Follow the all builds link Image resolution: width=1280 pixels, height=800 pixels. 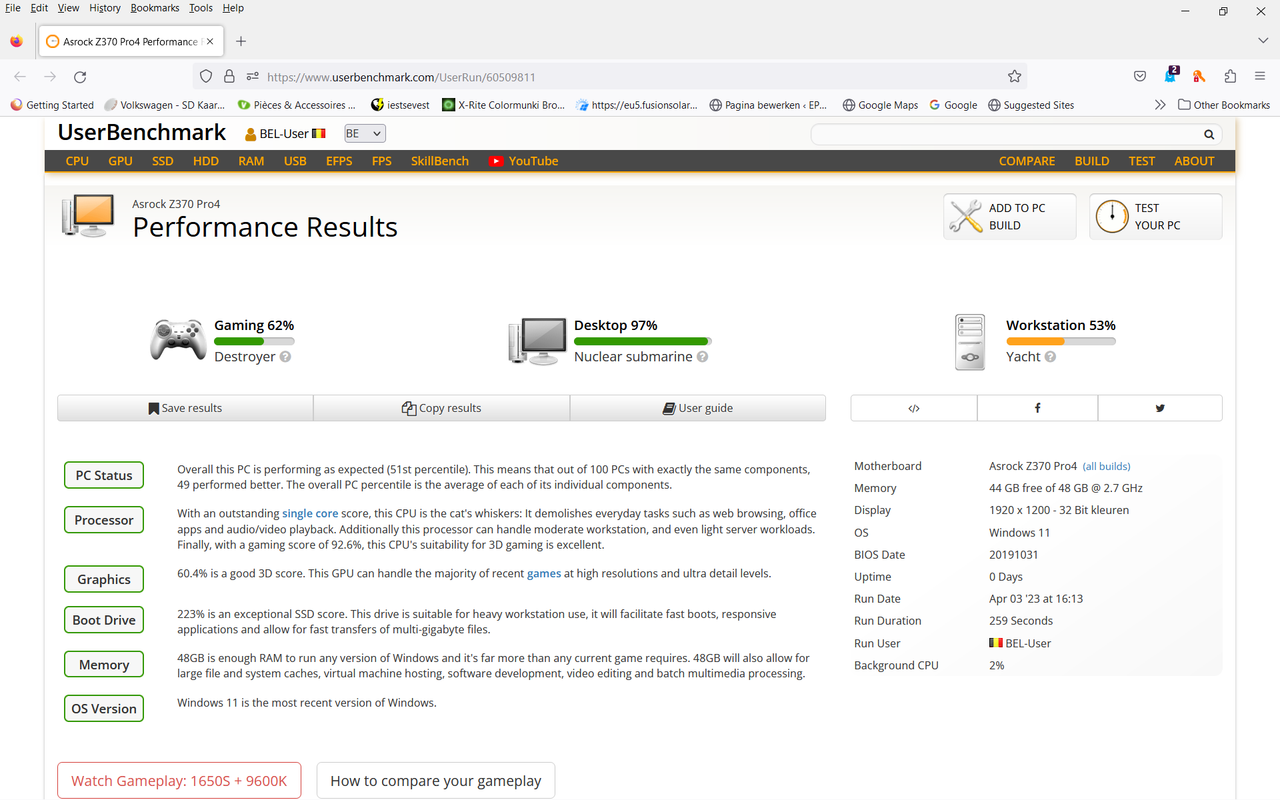click(1107, 466)
